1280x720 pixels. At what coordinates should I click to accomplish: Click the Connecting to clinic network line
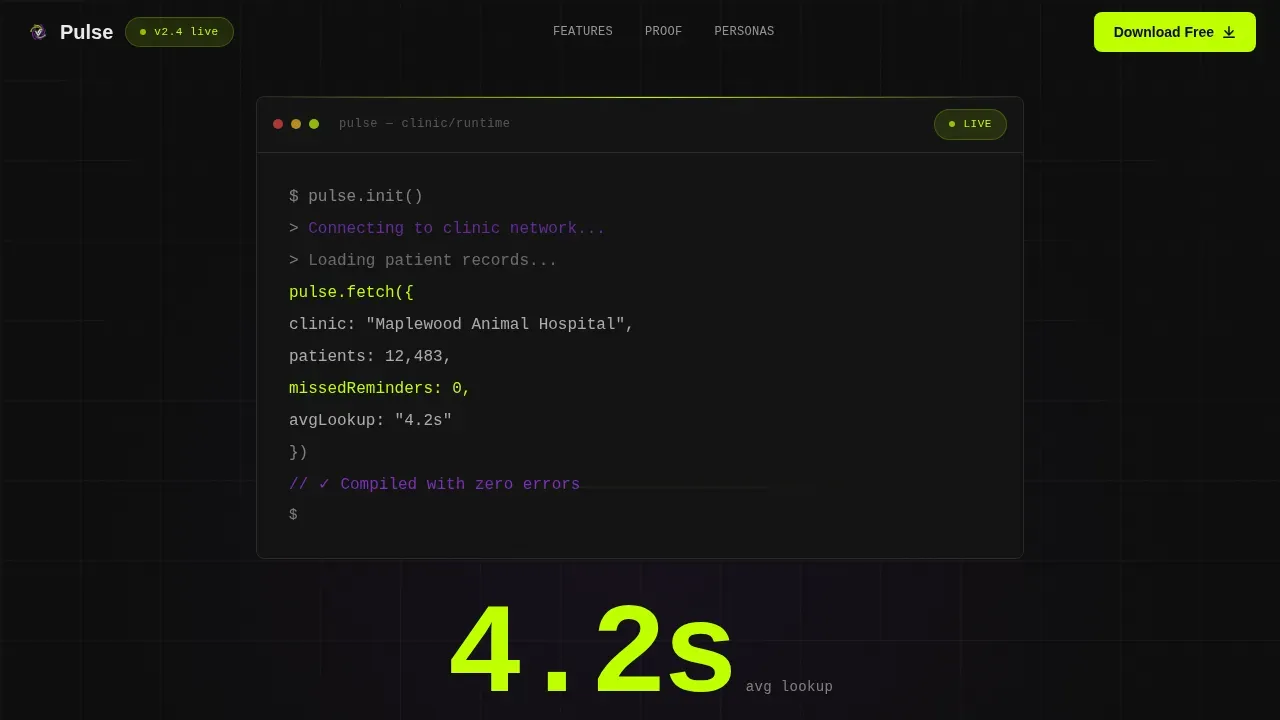447,228
